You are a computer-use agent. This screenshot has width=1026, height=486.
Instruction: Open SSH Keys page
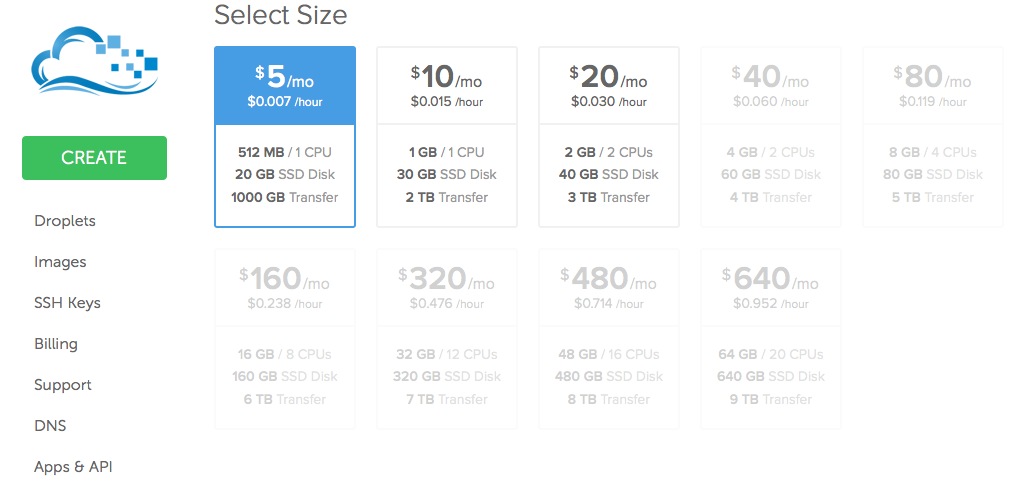[67, 304]
